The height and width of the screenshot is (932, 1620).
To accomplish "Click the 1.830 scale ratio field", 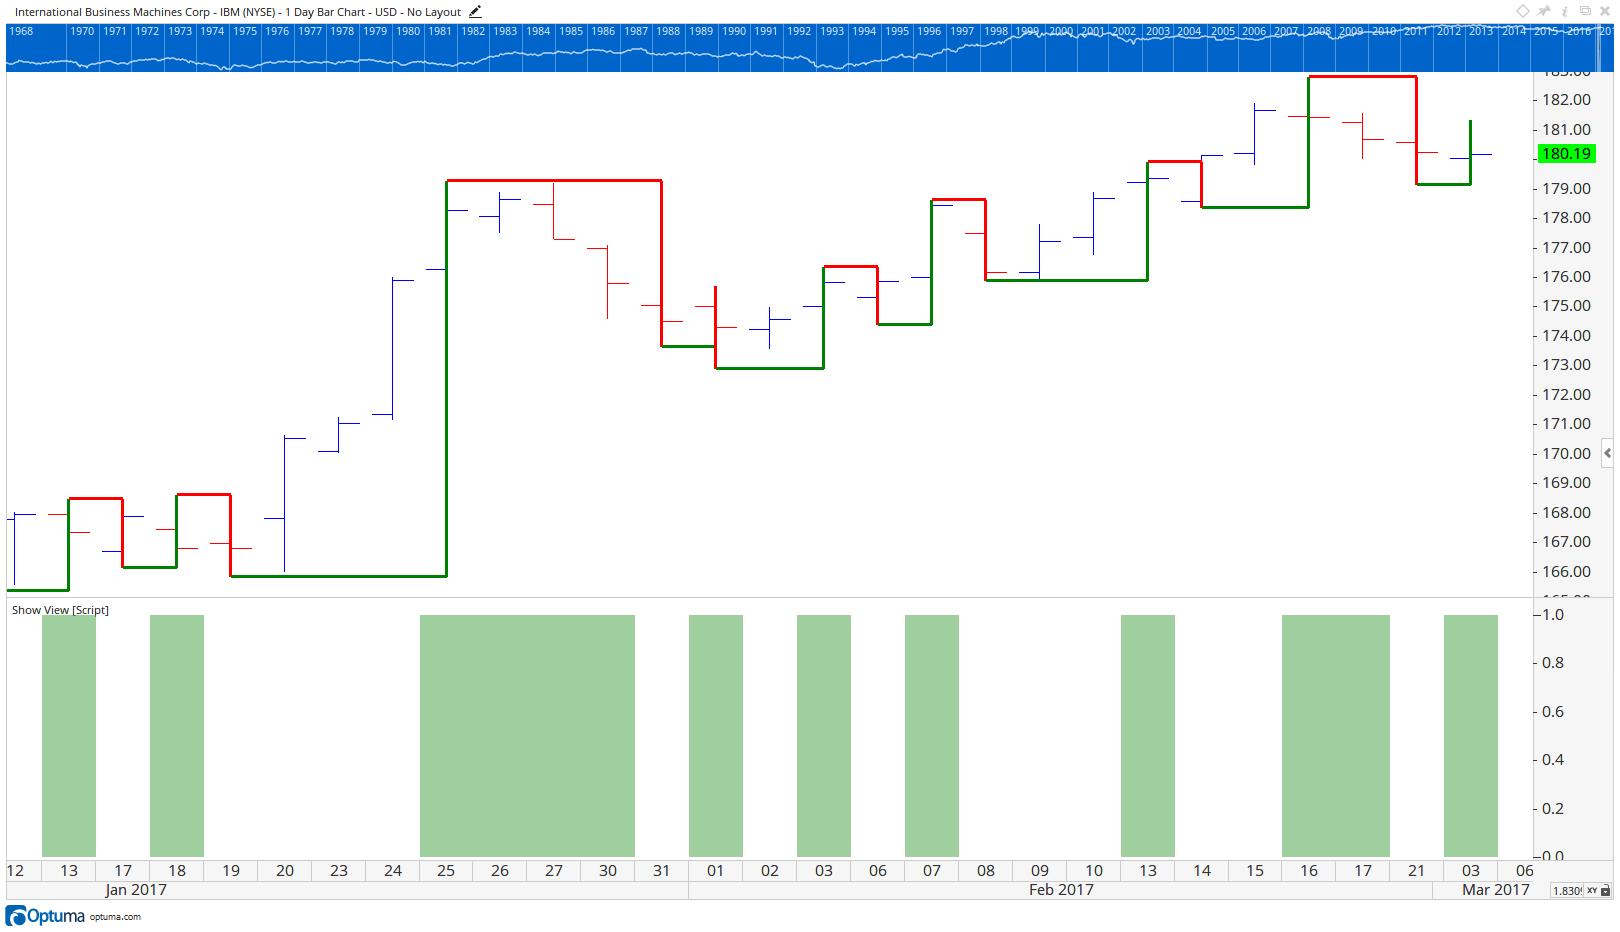I will click(1567, 890).
